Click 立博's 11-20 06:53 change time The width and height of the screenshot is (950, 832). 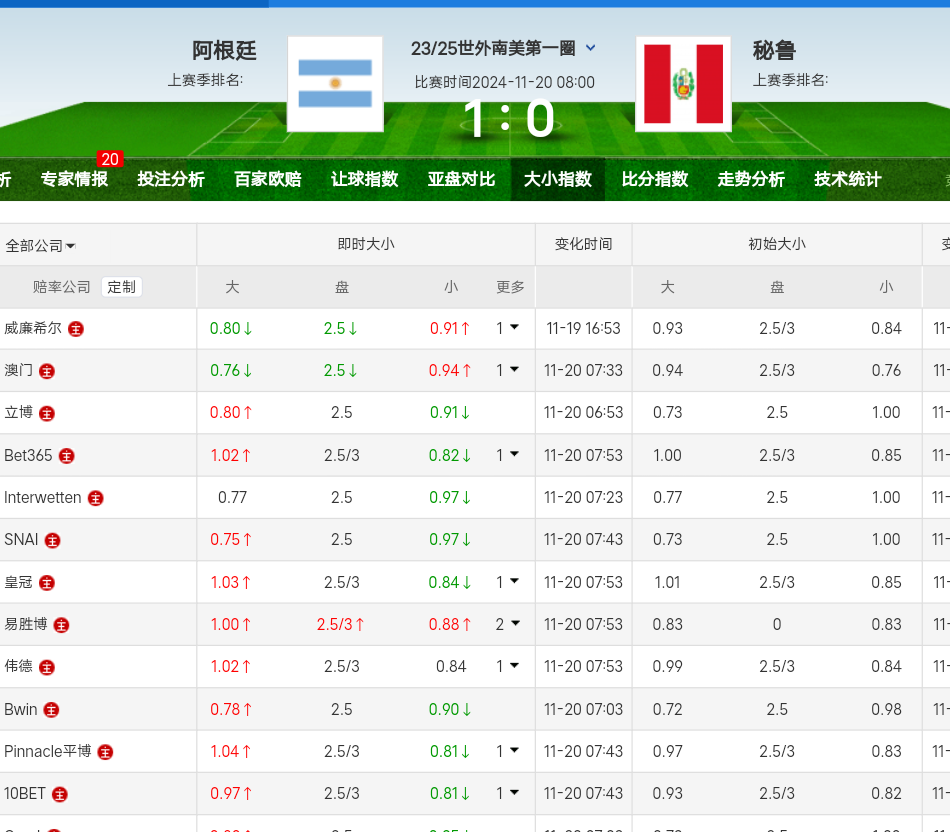(x=583, y=413)
